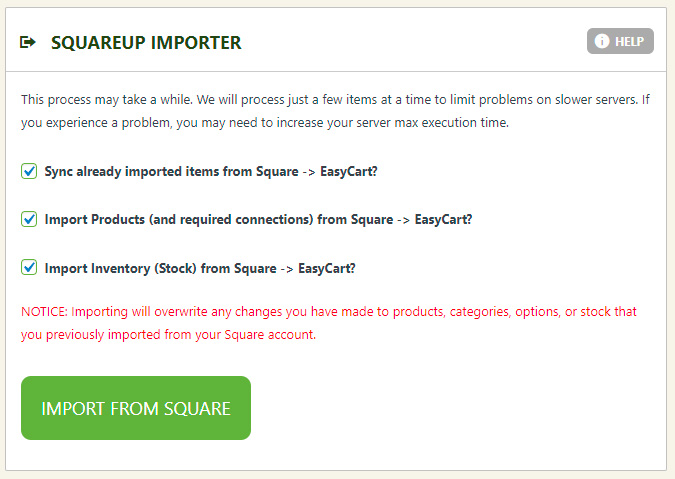Click the info circle icon in Help

[602, 42]
